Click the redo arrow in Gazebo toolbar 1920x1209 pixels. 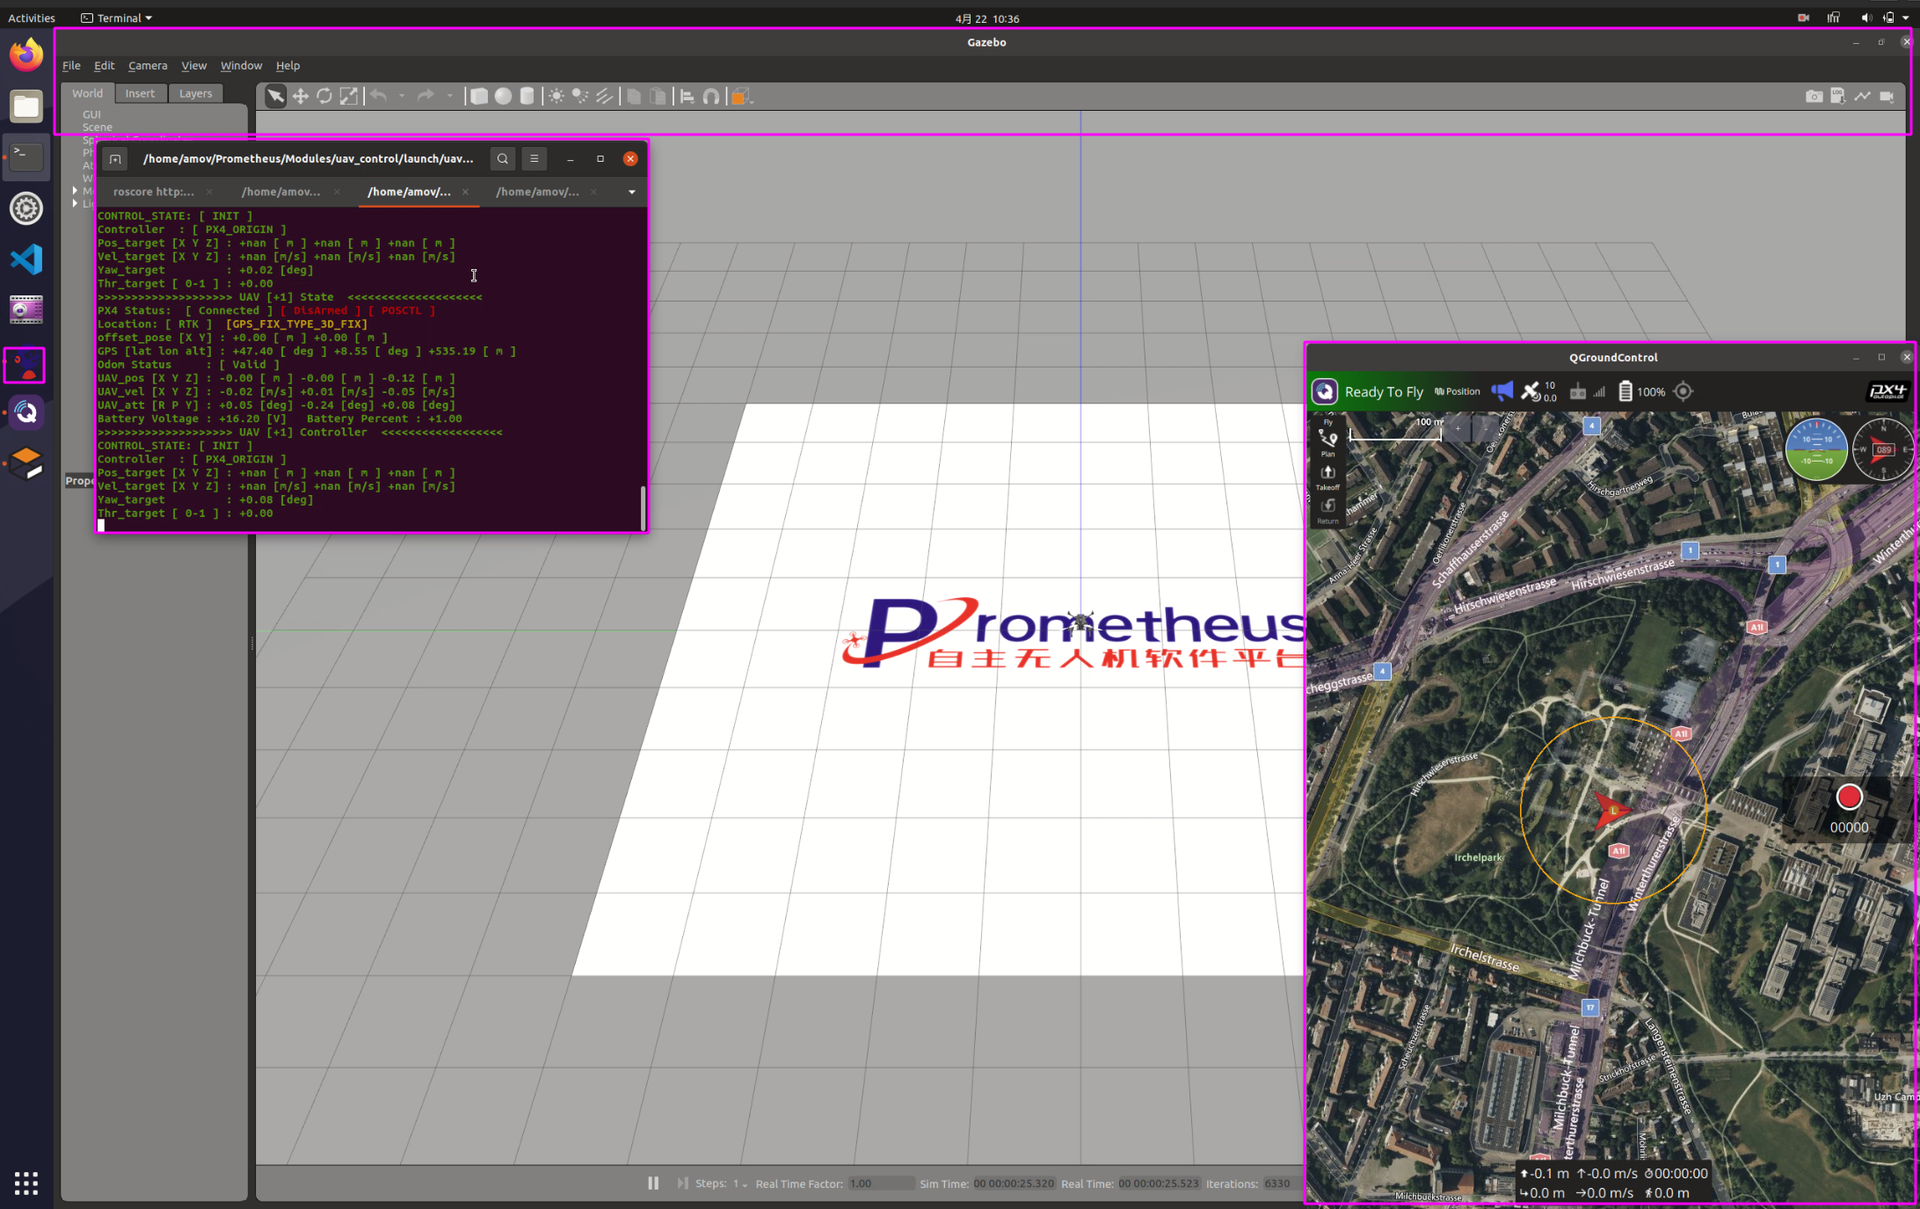pyautogui.click(x=426, y=96)
